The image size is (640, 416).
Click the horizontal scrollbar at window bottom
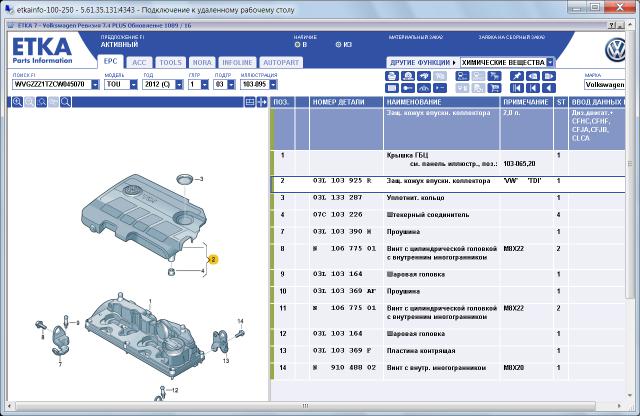coord(305,406)
